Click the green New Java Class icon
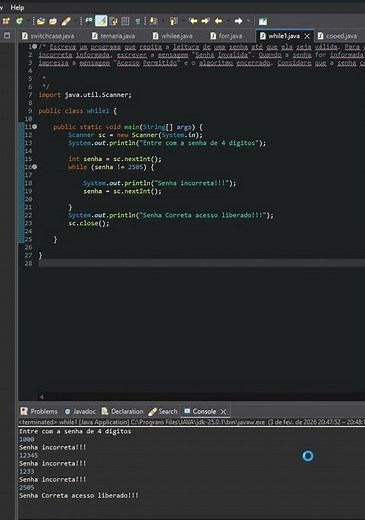365x520 pixels. (19, 21)
